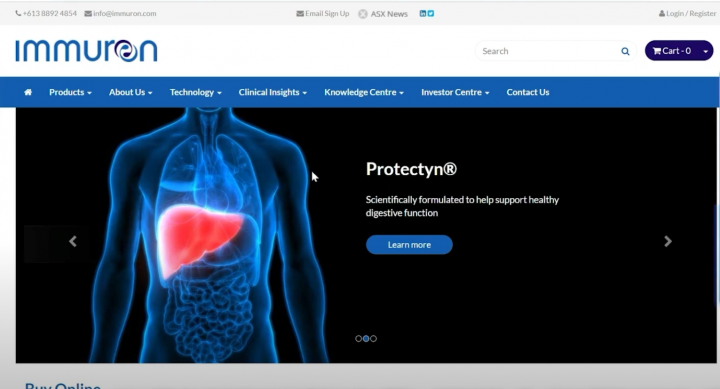This screenshot has height=389, width=720.
Task: Click the home icon in navigation bar
Action: [28, 92]
